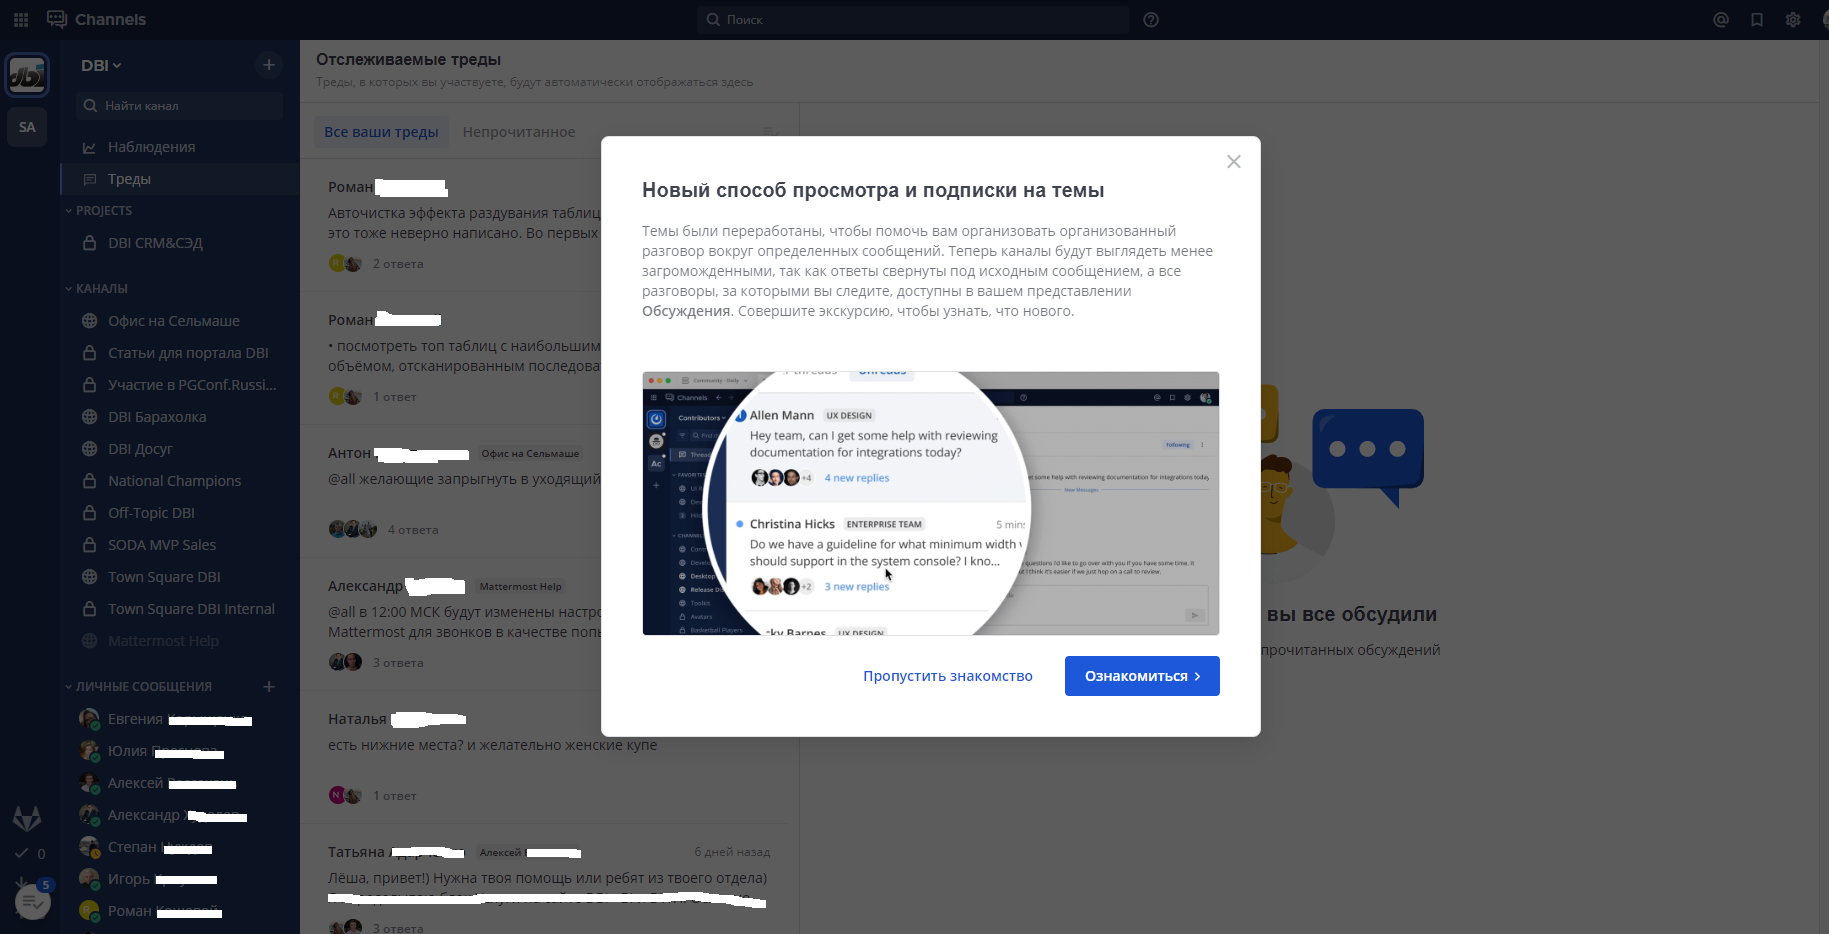The width and height of the screenshot is (1829, 934).
Task: Click the yellow R avatar of Роман
Action: [89, 911]
